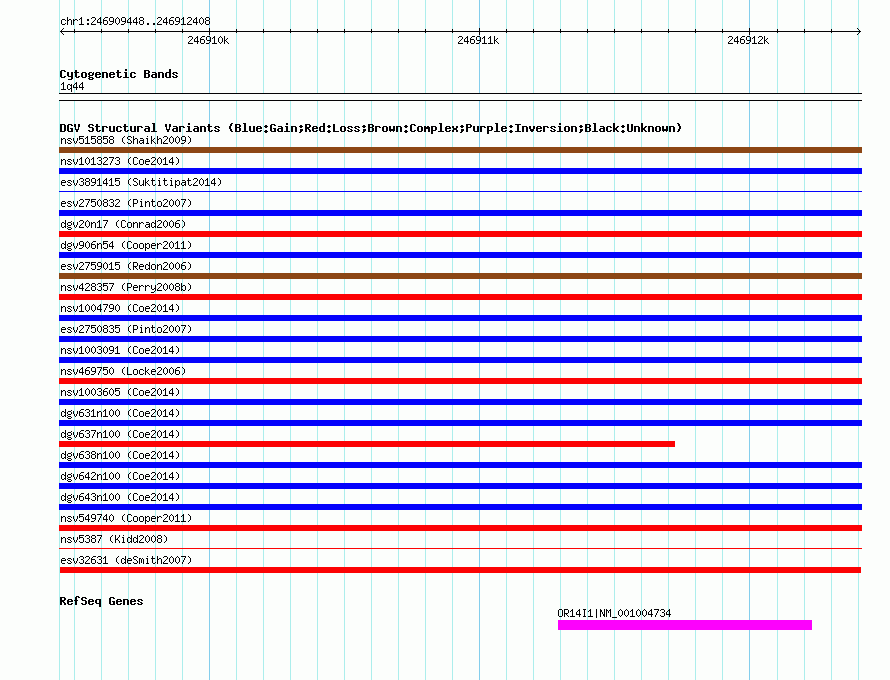
Task: Select the 1q44 band label
Action: 72,86
